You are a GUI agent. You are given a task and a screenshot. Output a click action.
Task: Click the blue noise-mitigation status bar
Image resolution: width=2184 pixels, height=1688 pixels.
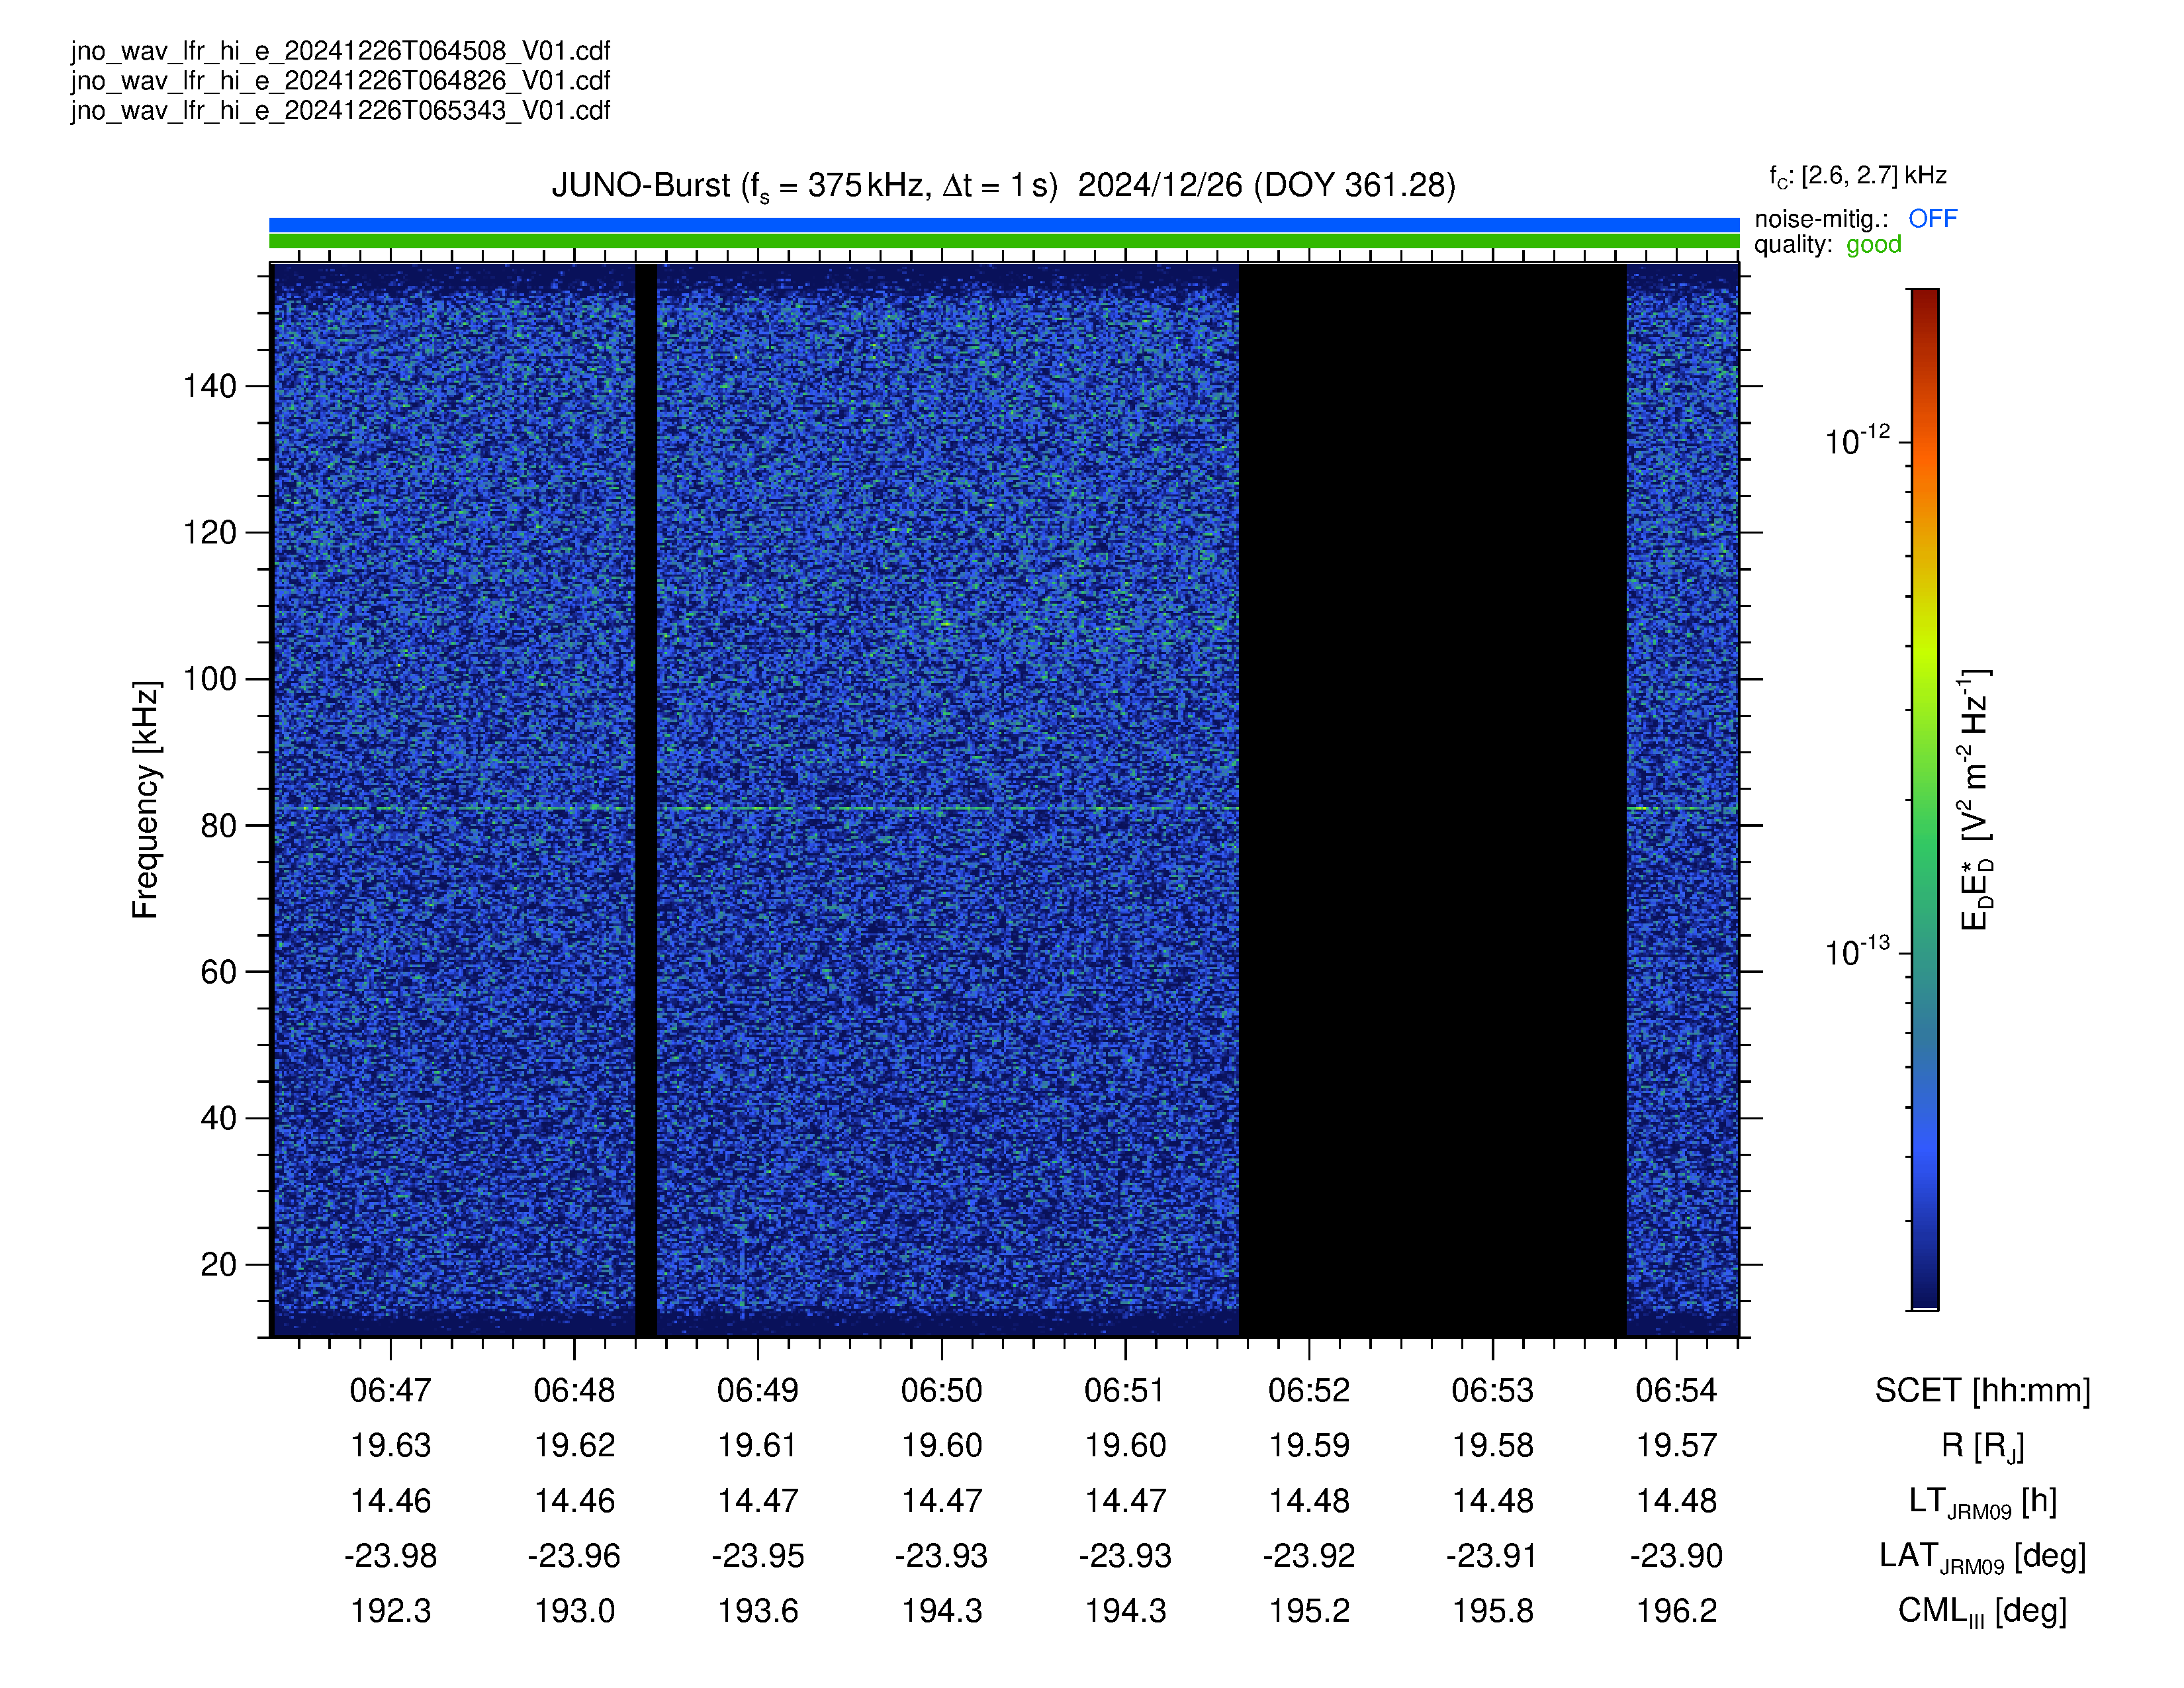point(1004,225)
